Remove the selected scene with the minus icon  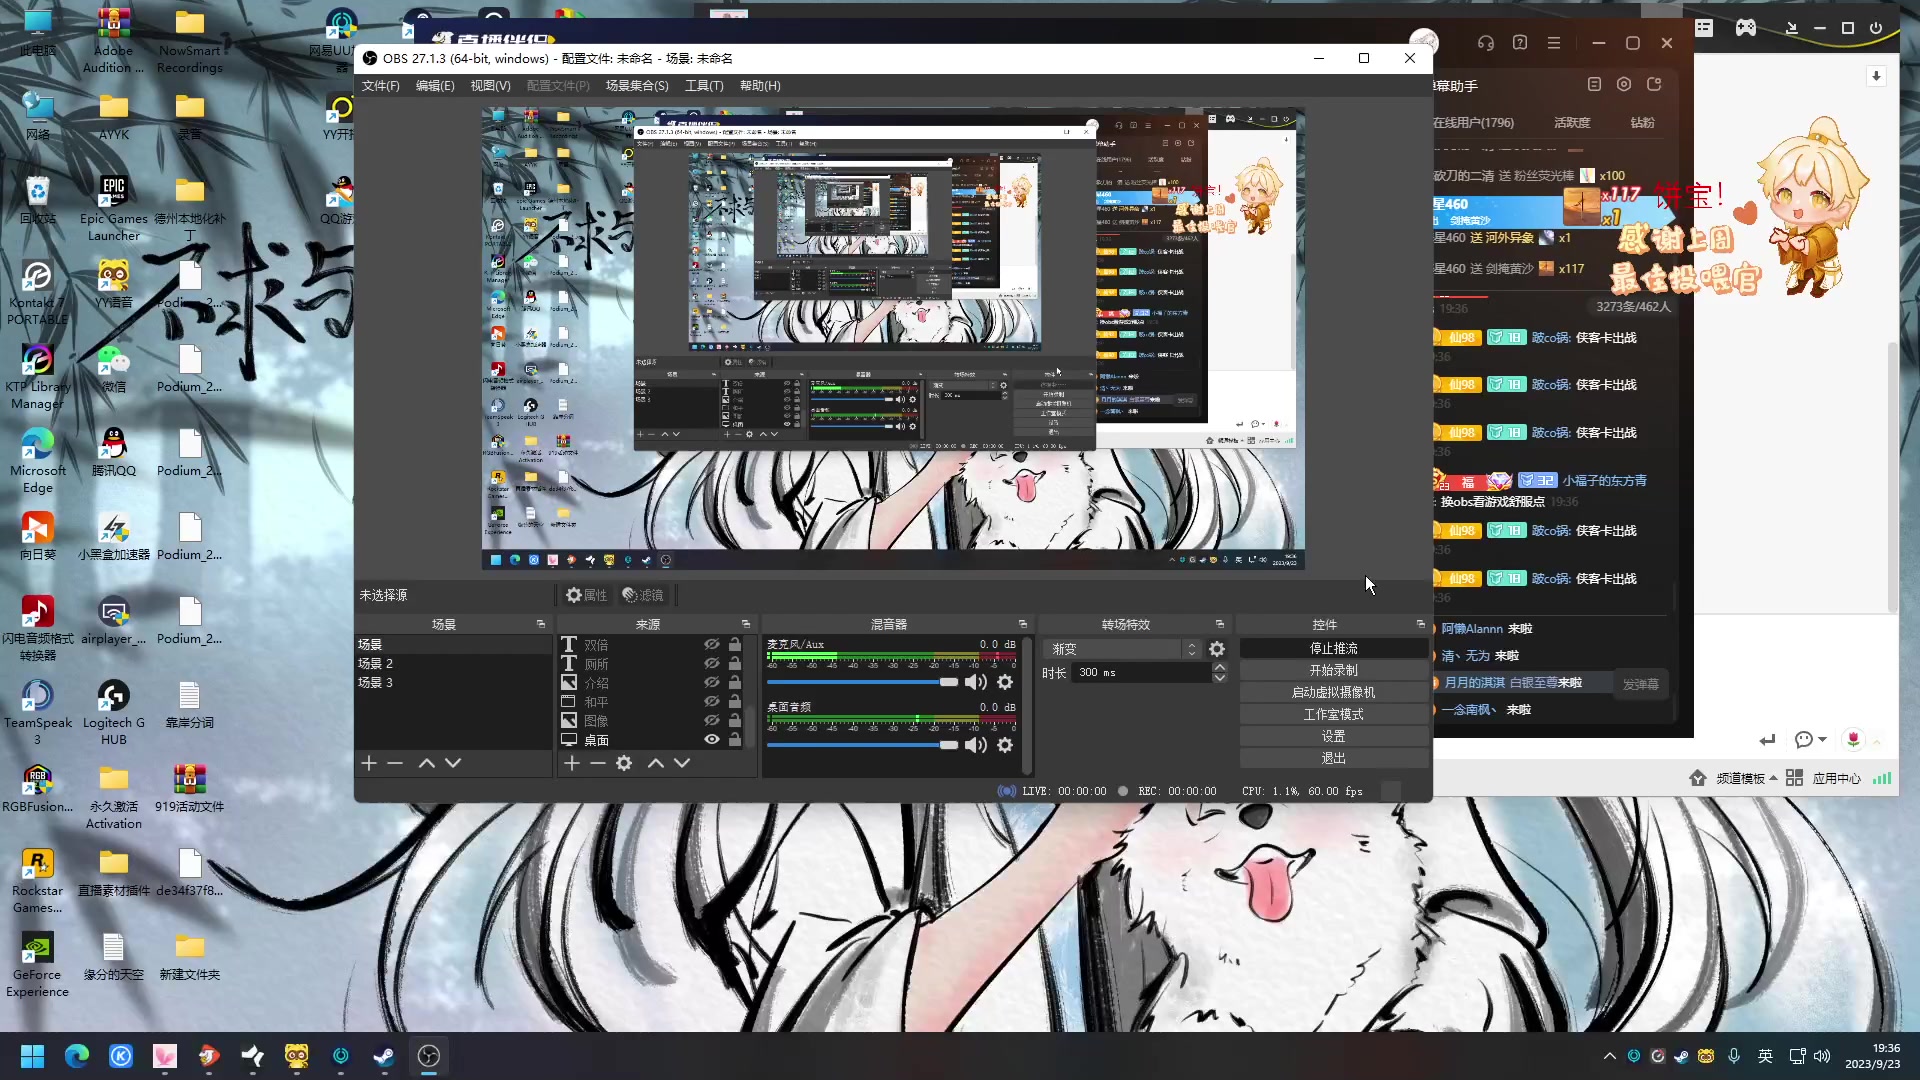[x=395, y=763]
